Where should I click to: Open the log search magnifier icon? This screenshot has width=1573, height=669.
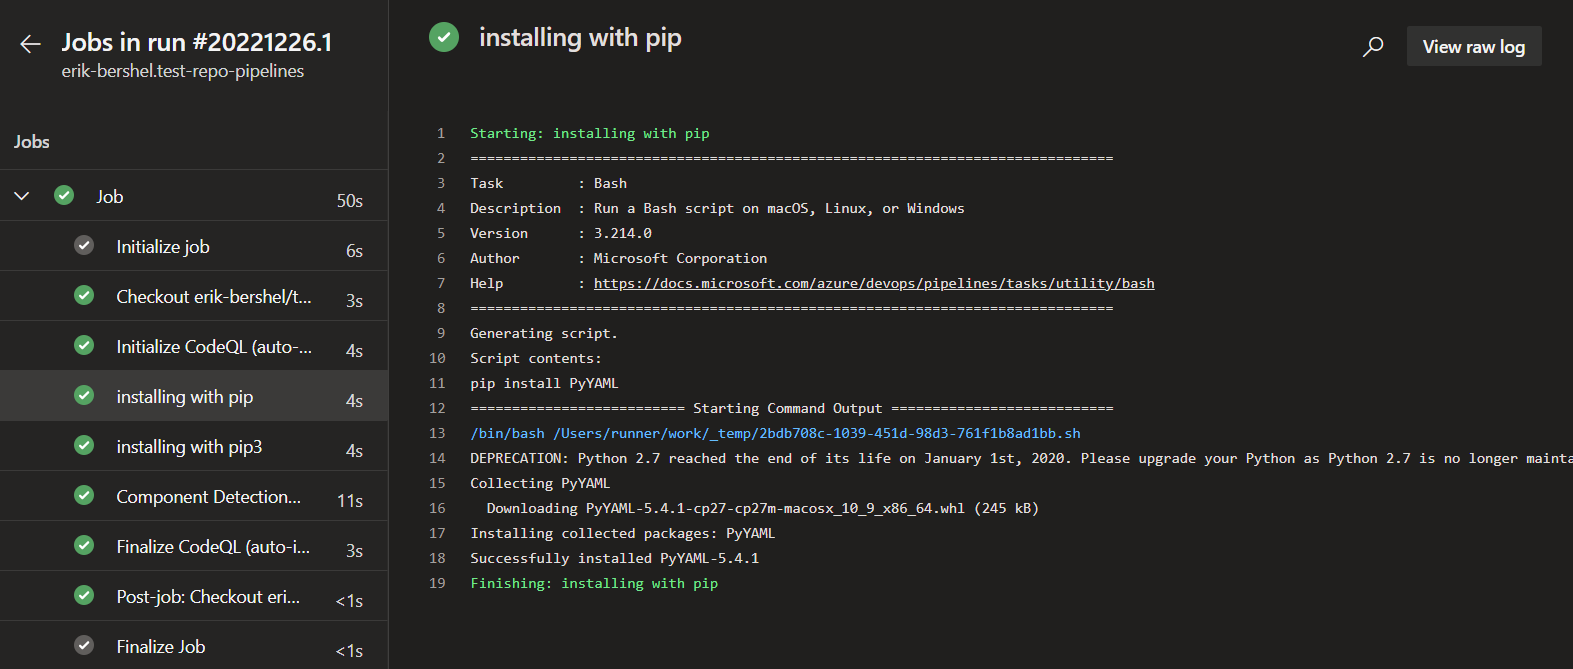(x=1373, y=47)
